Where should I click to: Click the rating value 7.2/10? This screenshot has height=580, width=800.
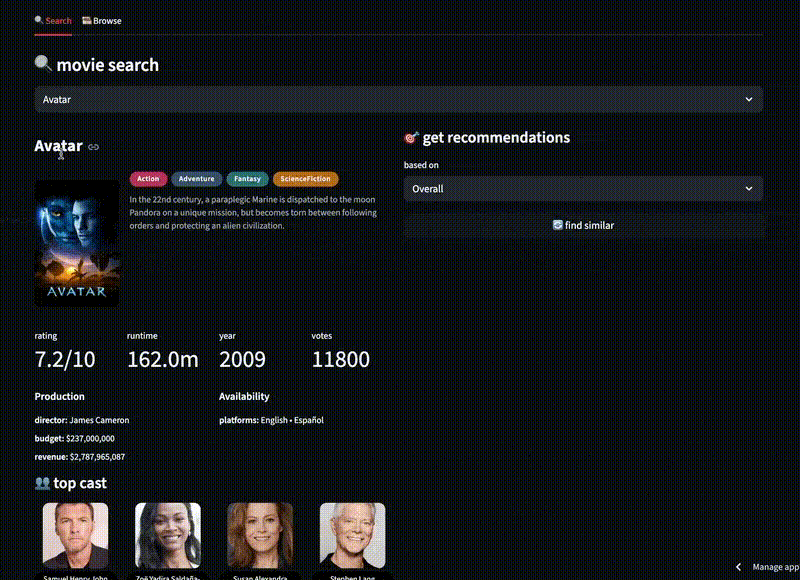pyautogui.click(x=65, y=360)
